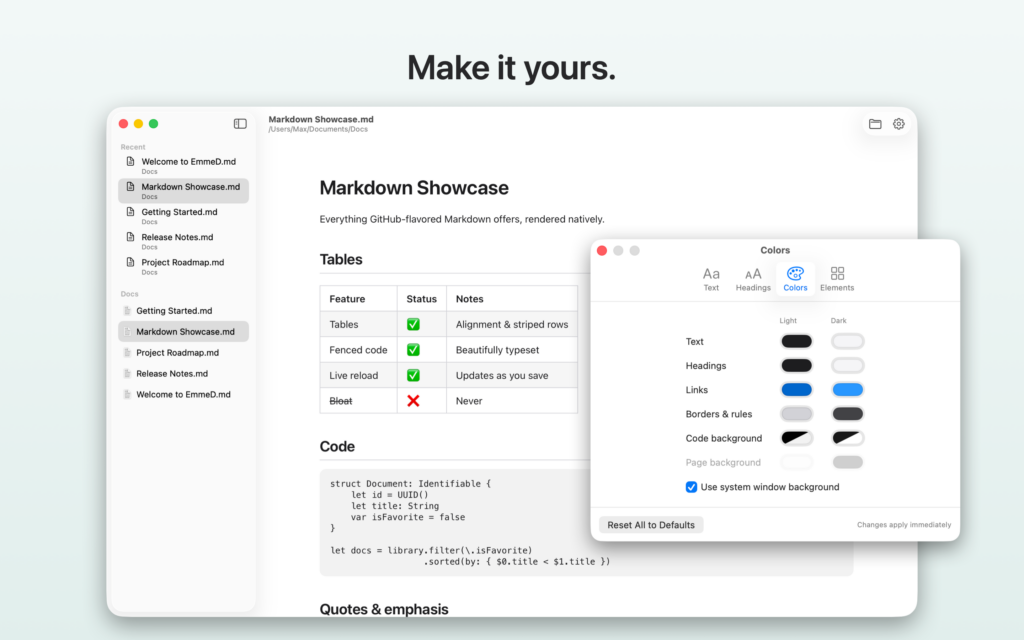Image resolution: width=1024 pixels, height=640 pixels.
Task: Click file icon beside Docs Release Notes.md
Action: 127,374
